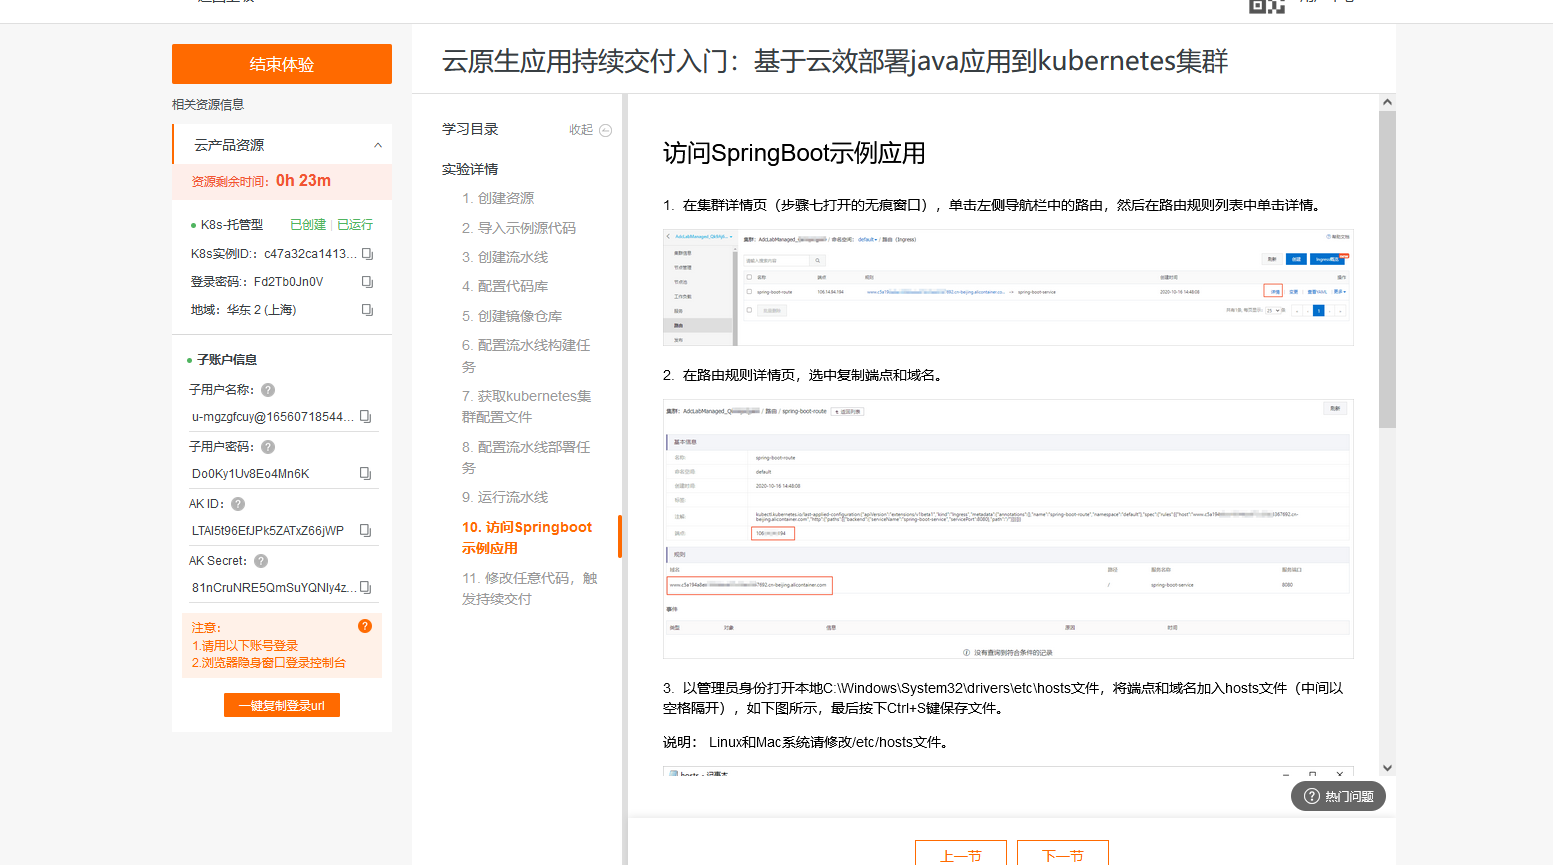Click the QR code icon at top

(x=1266, y=5)
